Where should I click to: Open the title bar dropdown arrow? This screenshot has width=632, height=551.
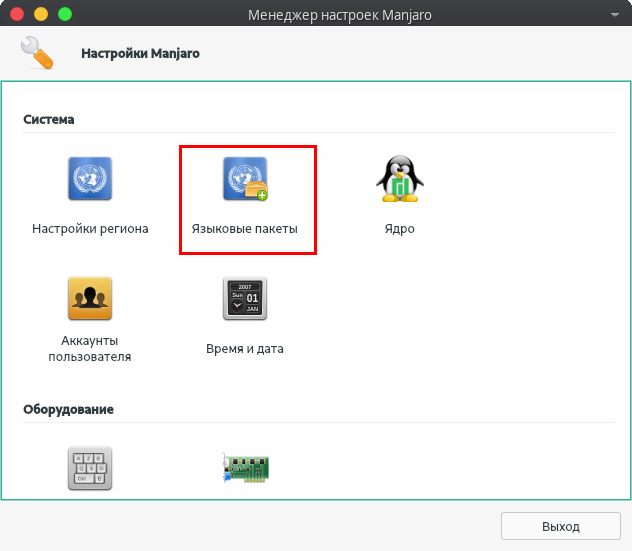[x=615, y=15]
